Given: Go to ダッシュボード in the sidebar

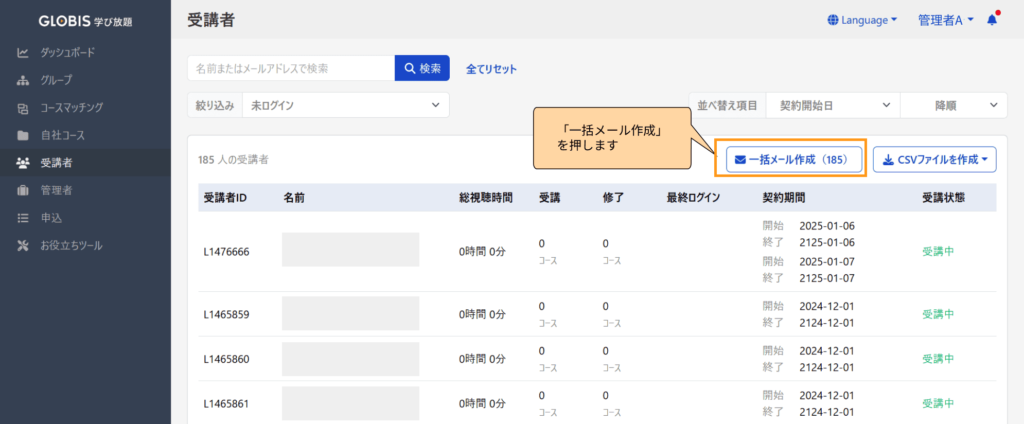Looking at the screenshot, I should click(x=68, y=52).
